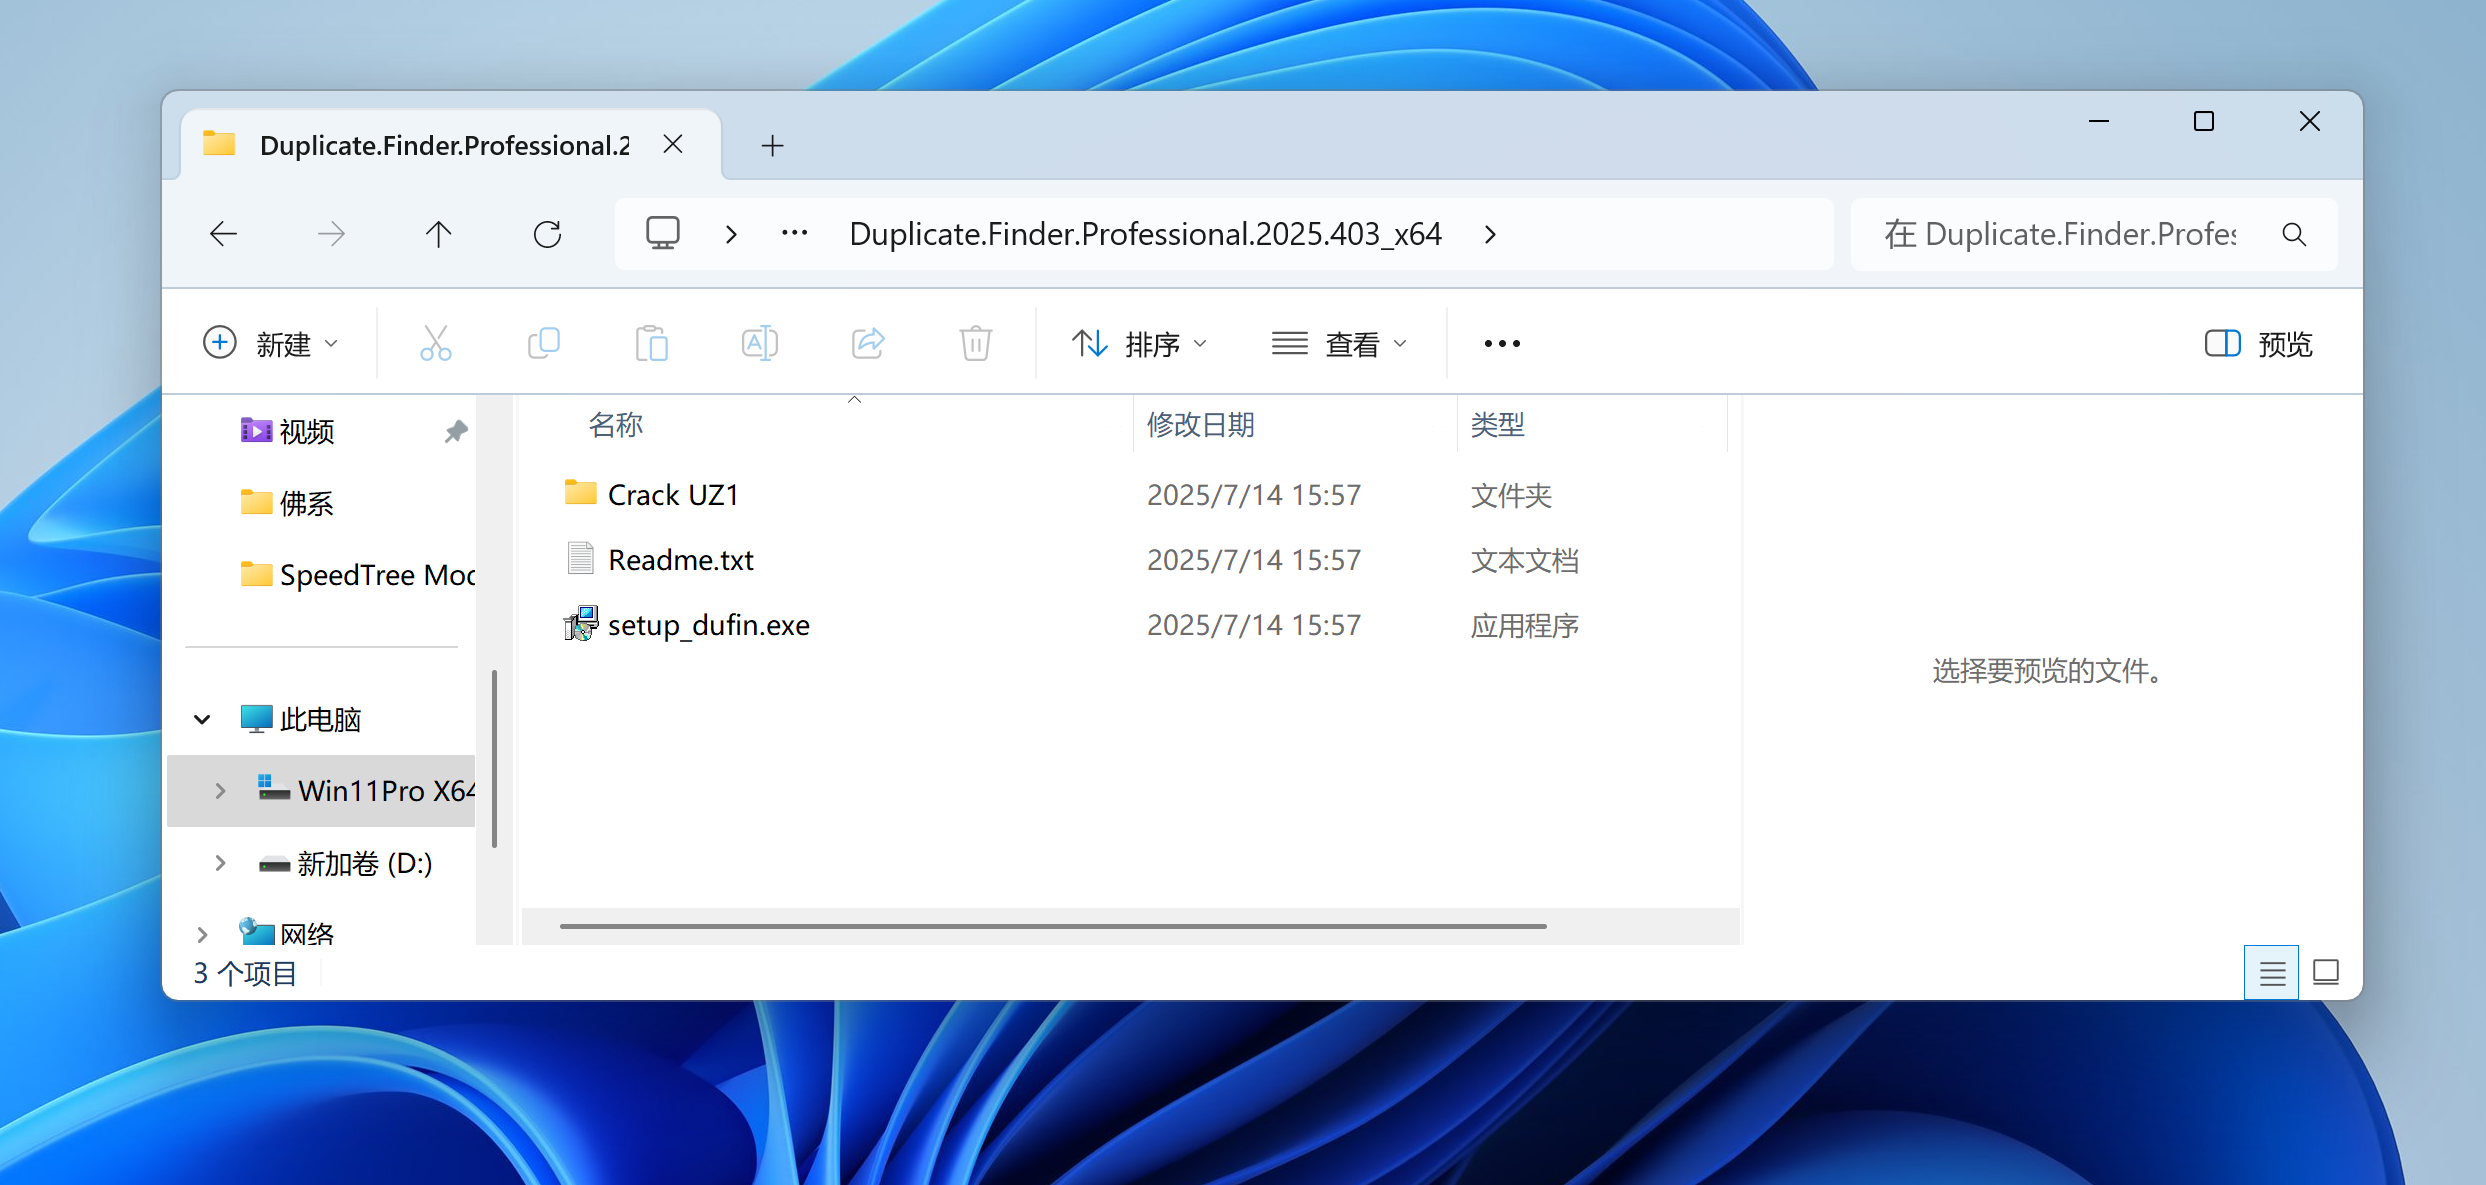Click the horizontal scrollbar in file list
Screen dimensions: 2486x1185
tap(1052, 926)
